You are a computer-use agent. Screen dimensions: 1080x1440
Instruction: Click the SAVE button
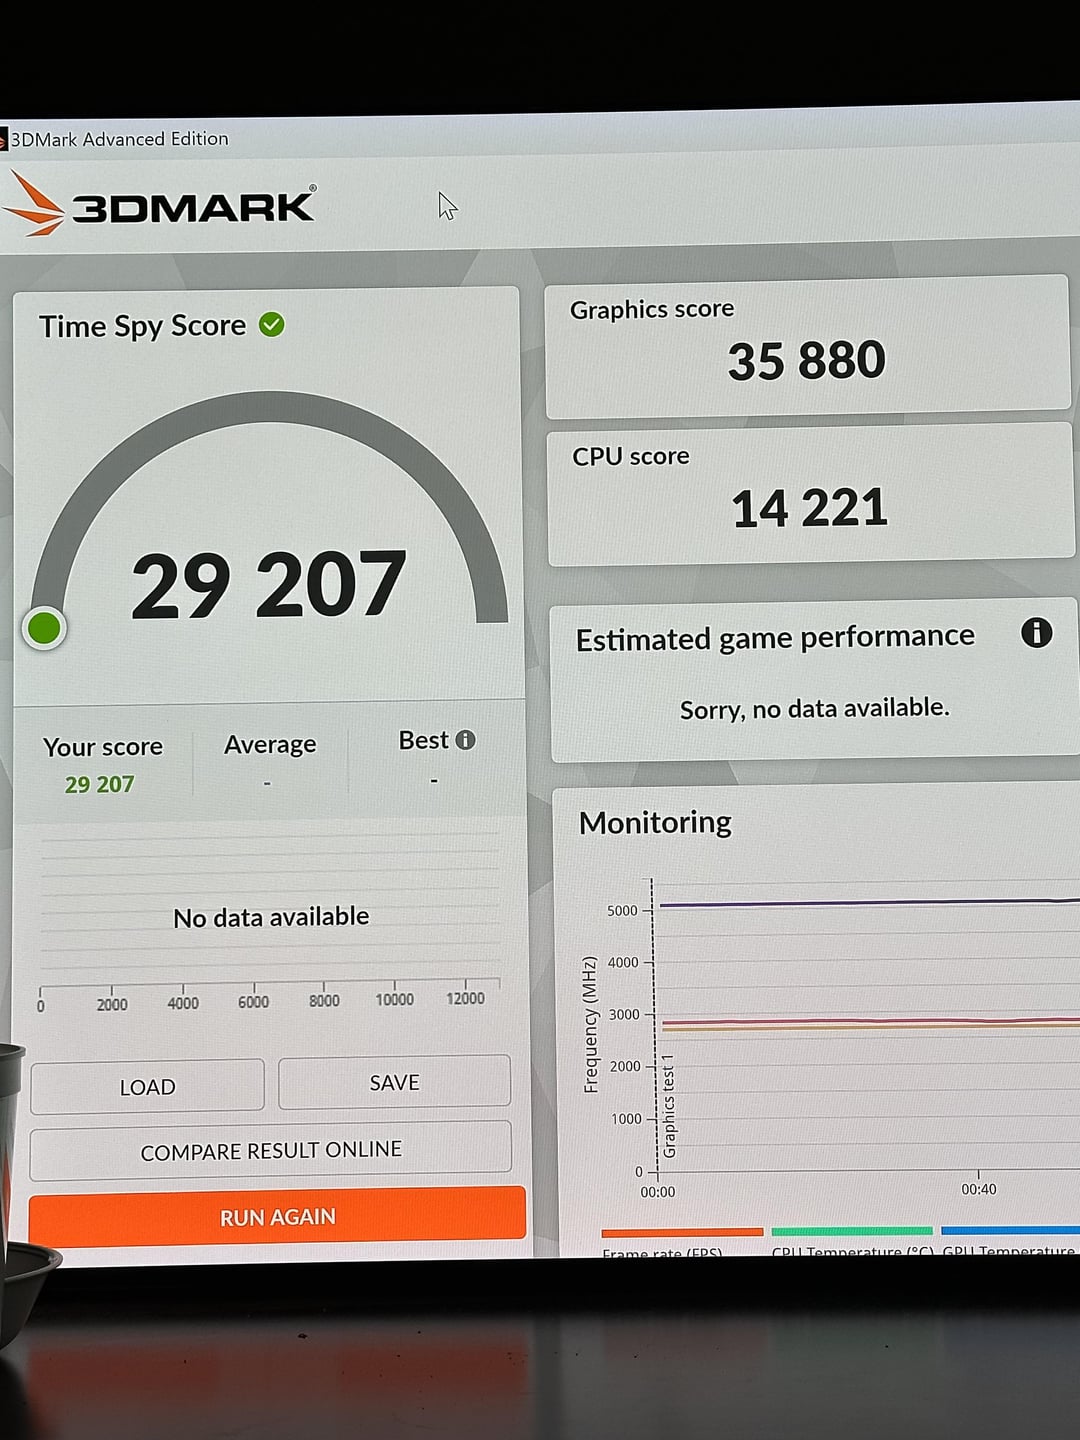[394, 1082]
